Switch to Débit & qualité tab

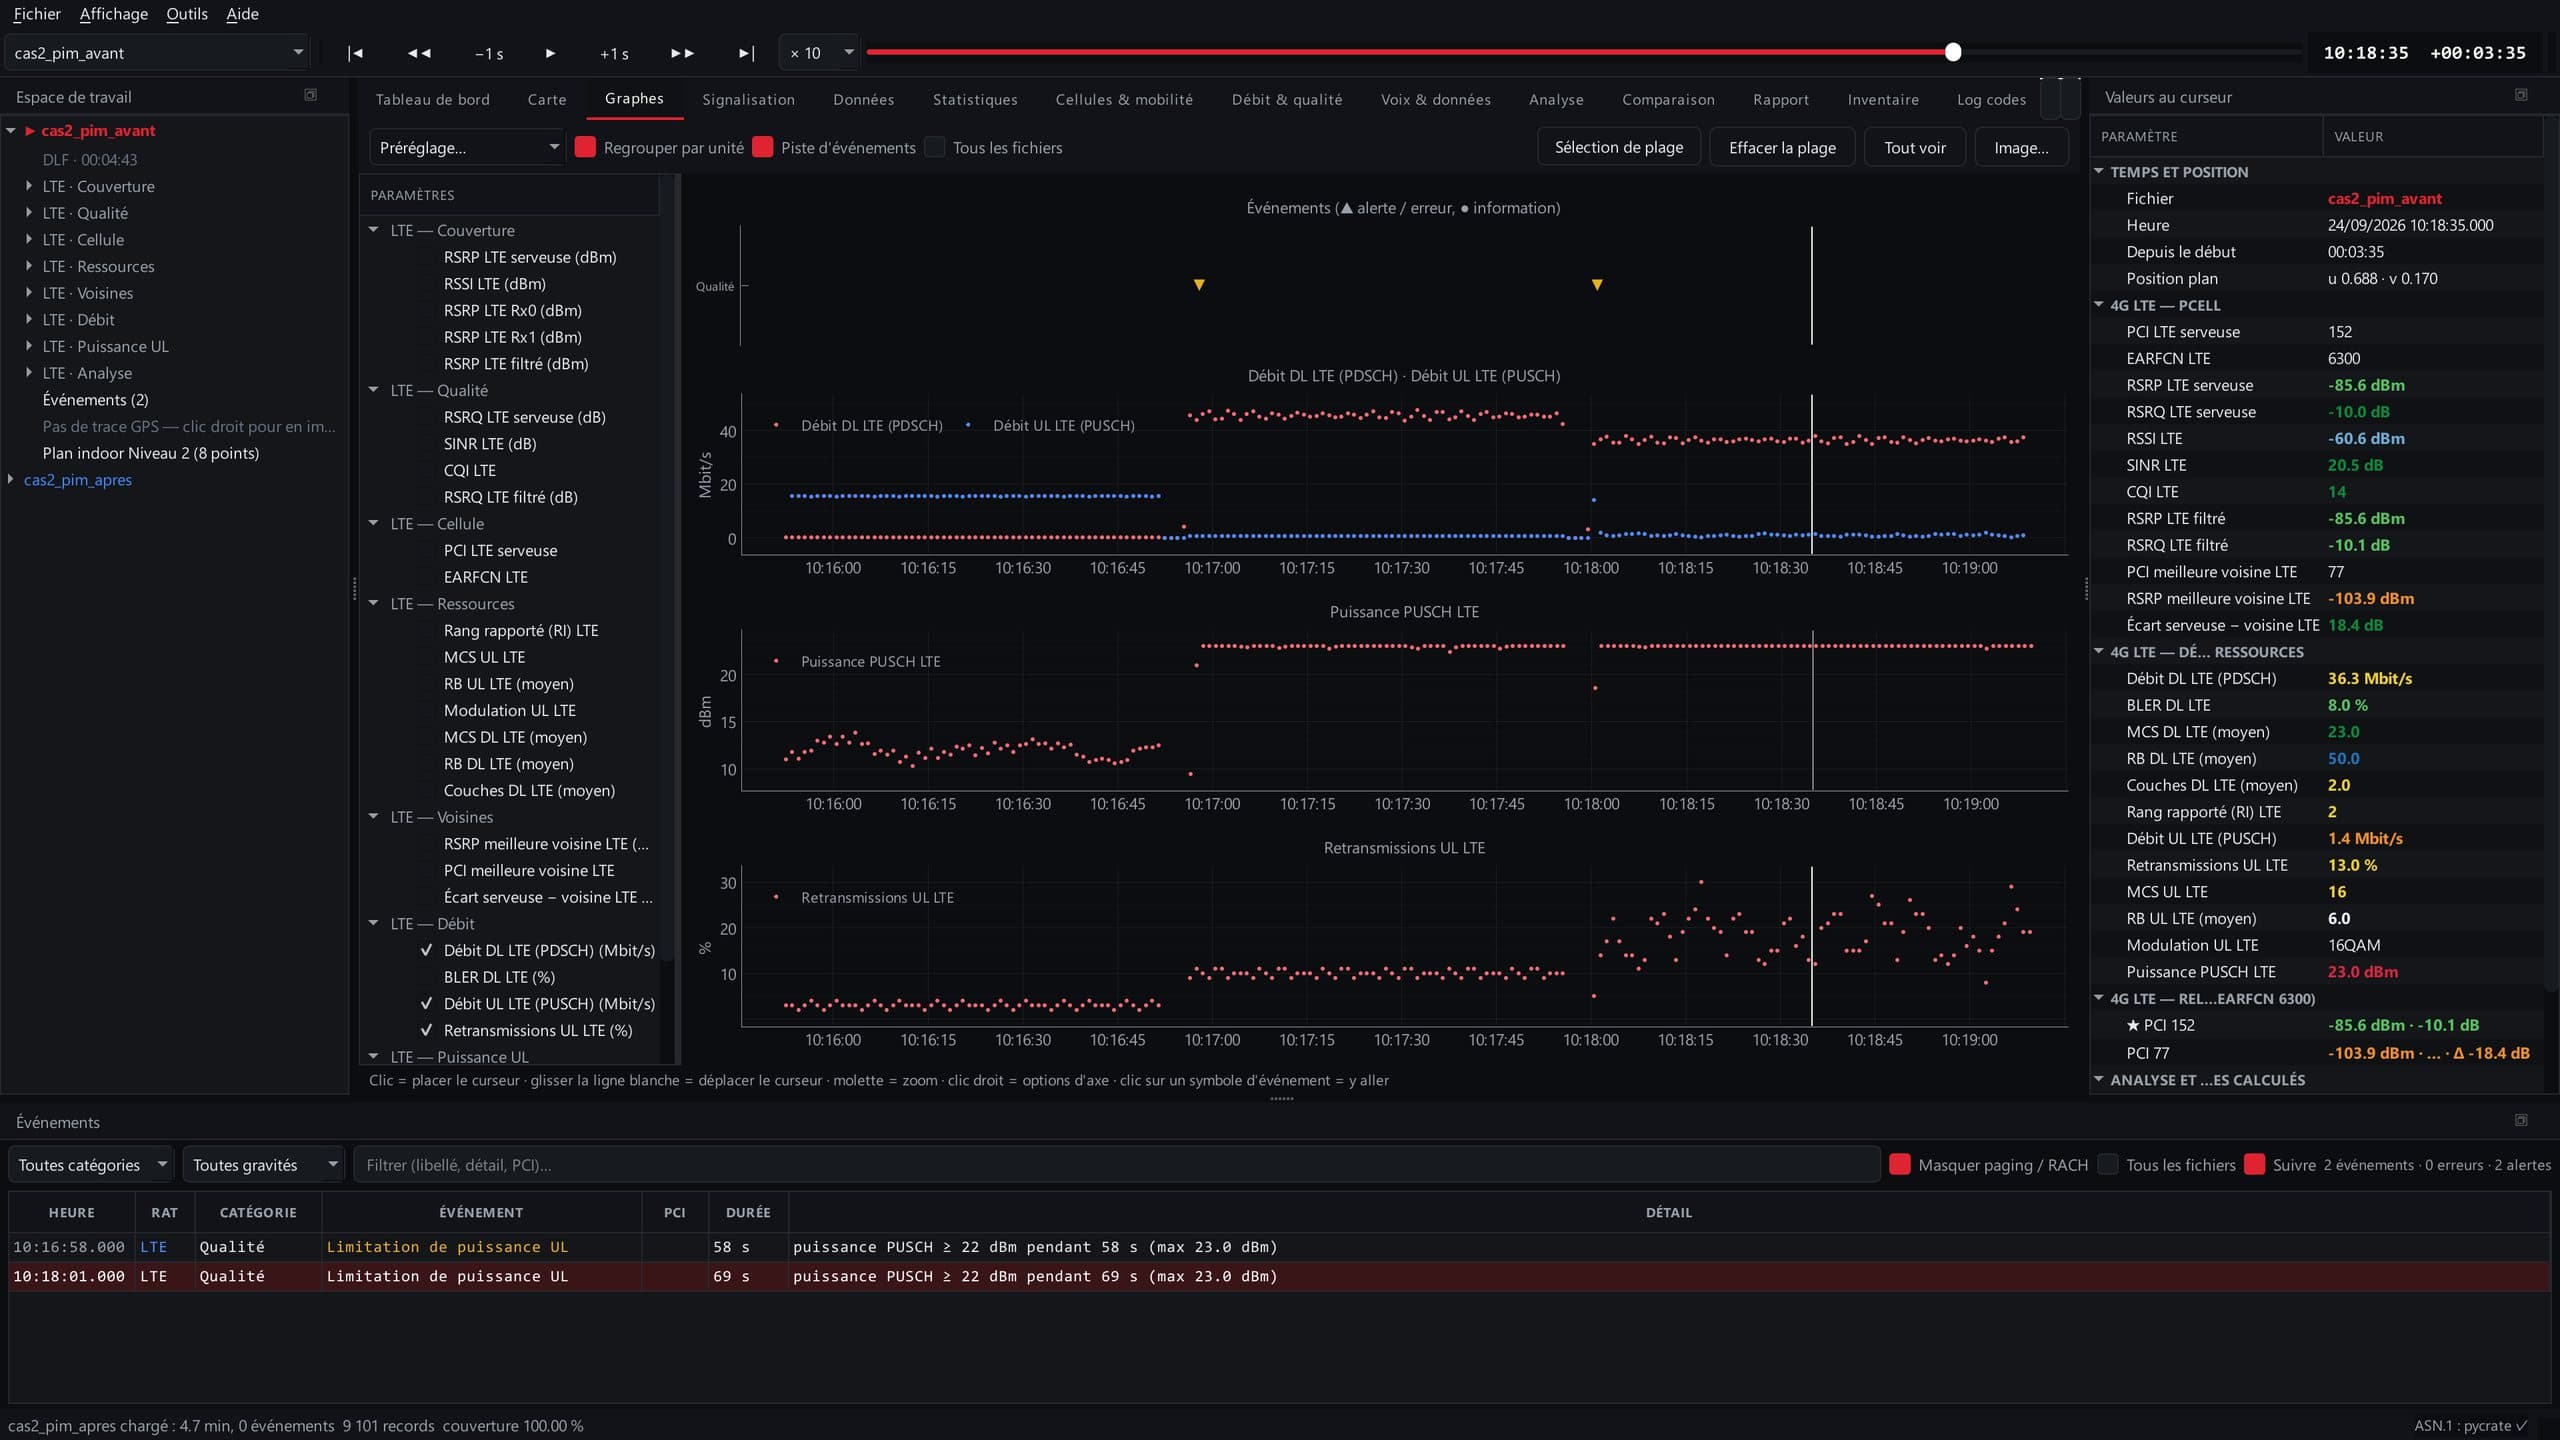1287,99
